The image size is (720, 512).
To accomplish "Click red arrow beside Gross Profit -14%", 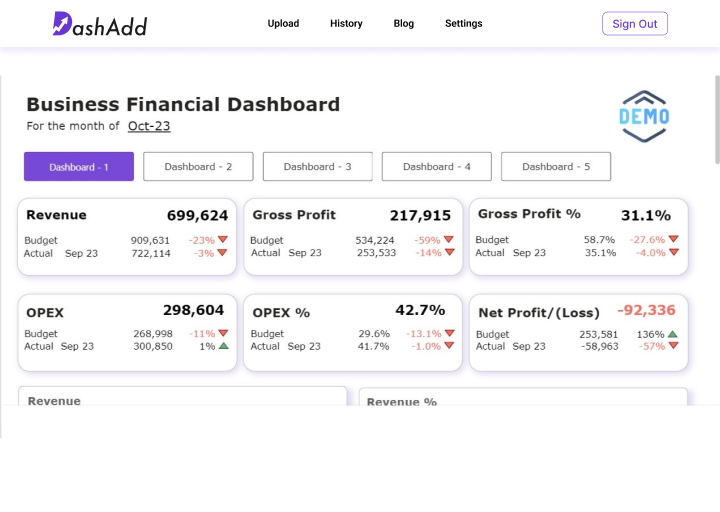I will click(450, 252).
